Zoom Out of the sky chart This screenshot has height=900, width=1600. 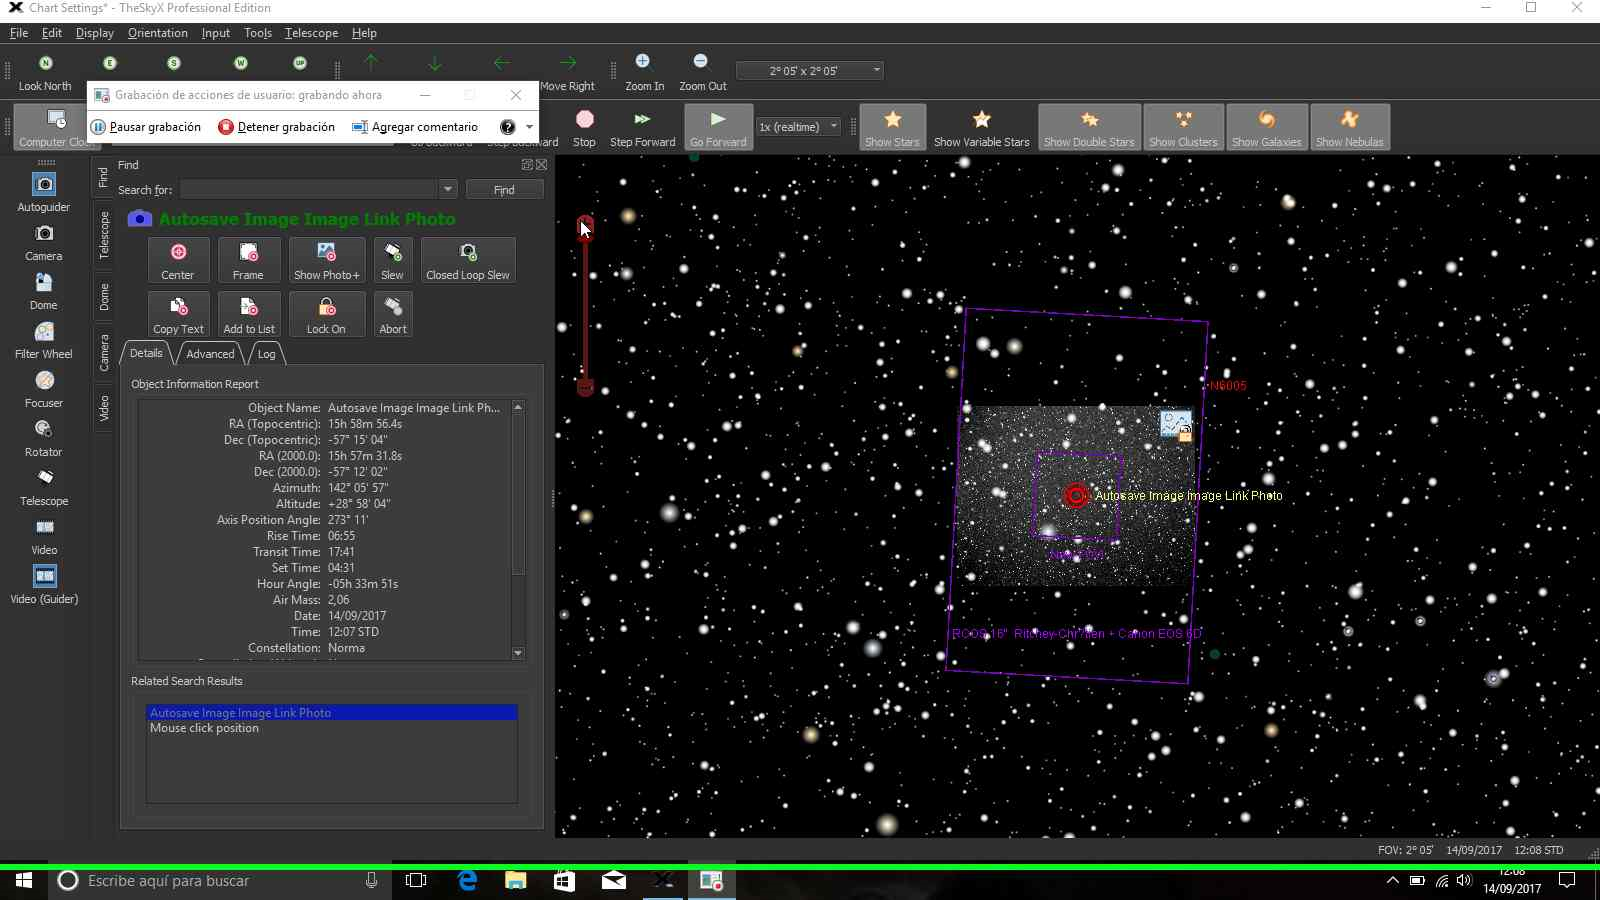tap(702, 71)
